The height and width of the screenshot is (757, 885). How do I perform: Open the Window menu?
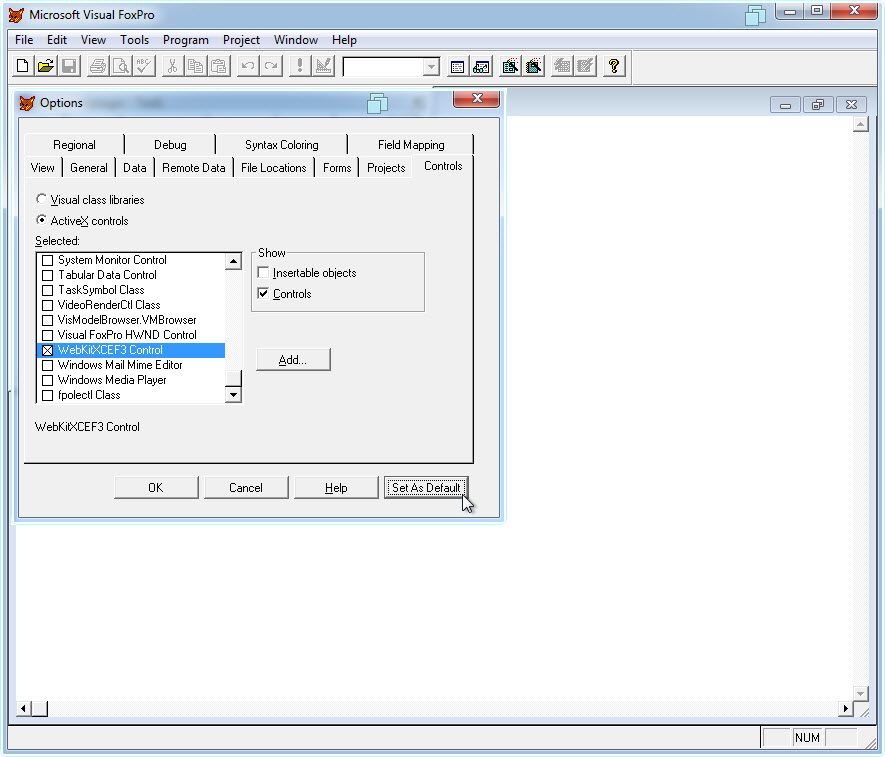[296, 40]
